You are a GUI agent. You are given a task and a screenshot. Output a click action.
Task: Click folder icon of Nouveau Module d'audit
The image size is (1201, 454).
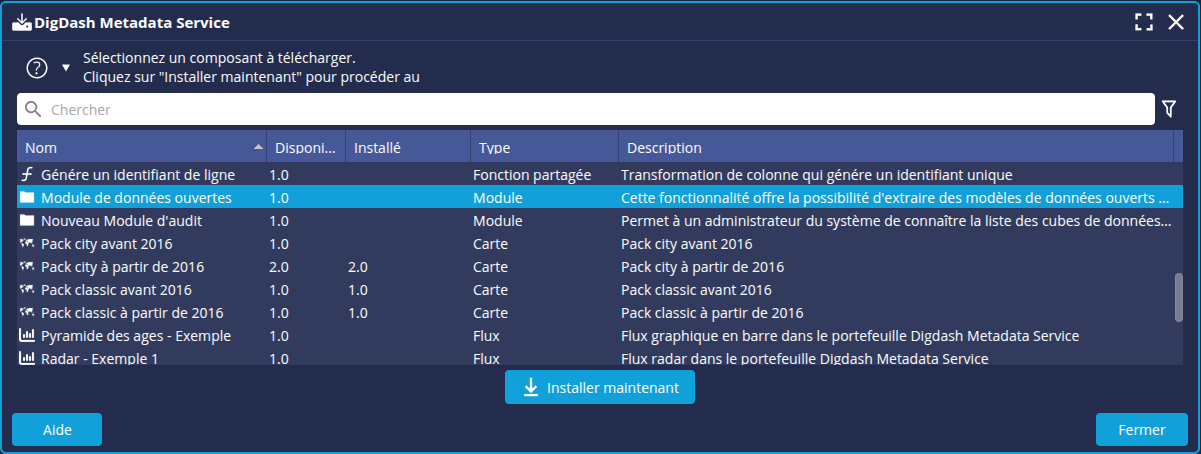tap(27, 221)
